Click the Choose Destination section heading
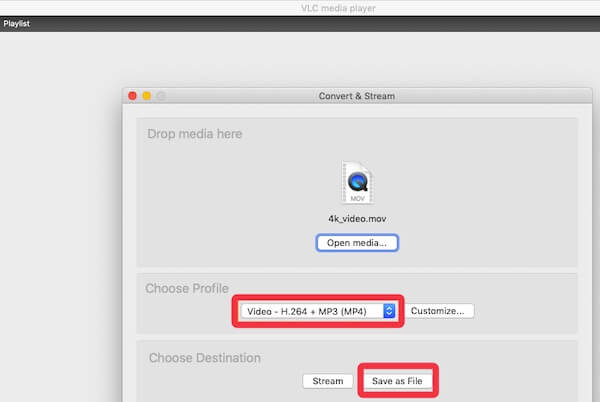Image resolution: width=600 pixels, height=402 pixels. click(x=204, y=357)
